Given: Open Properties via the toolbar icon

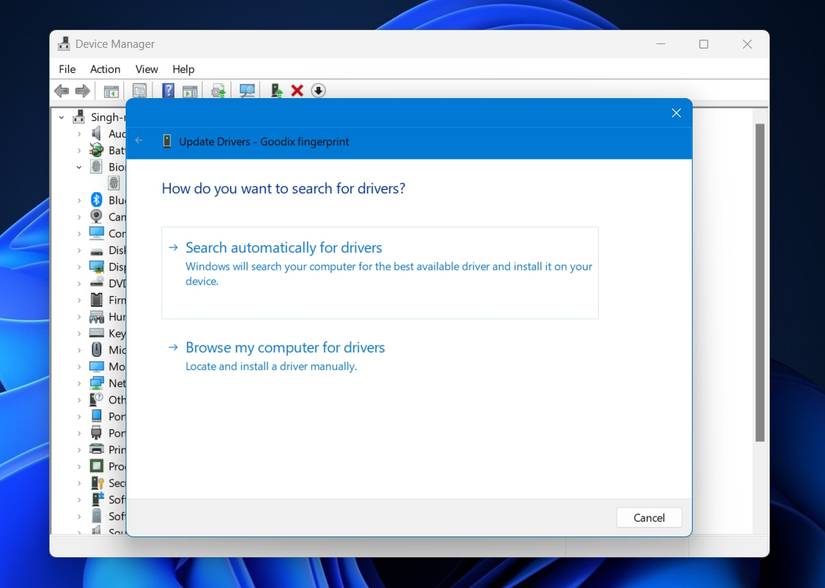Looking at the screenshot, I should 137,90.
